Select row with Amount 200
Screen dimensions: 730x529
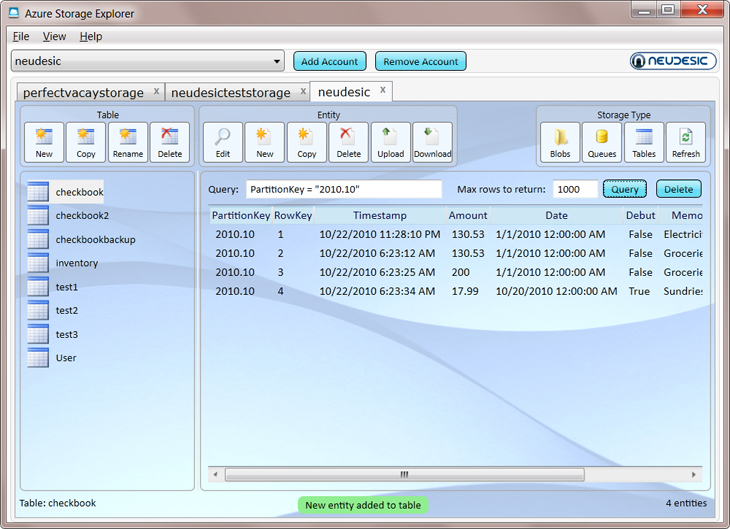[x=455, y=272]
